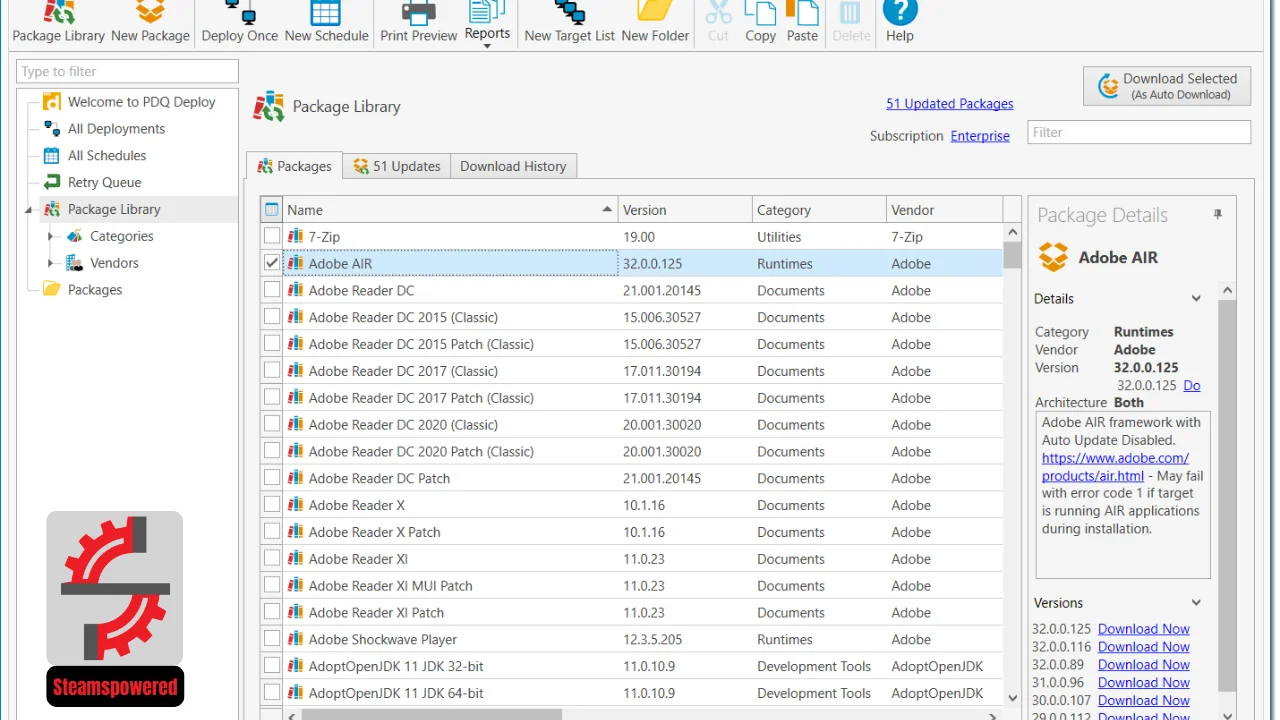1280x720 pixels.
Task: Pin the Package Details panel
Action: [x=1217, y=215]
